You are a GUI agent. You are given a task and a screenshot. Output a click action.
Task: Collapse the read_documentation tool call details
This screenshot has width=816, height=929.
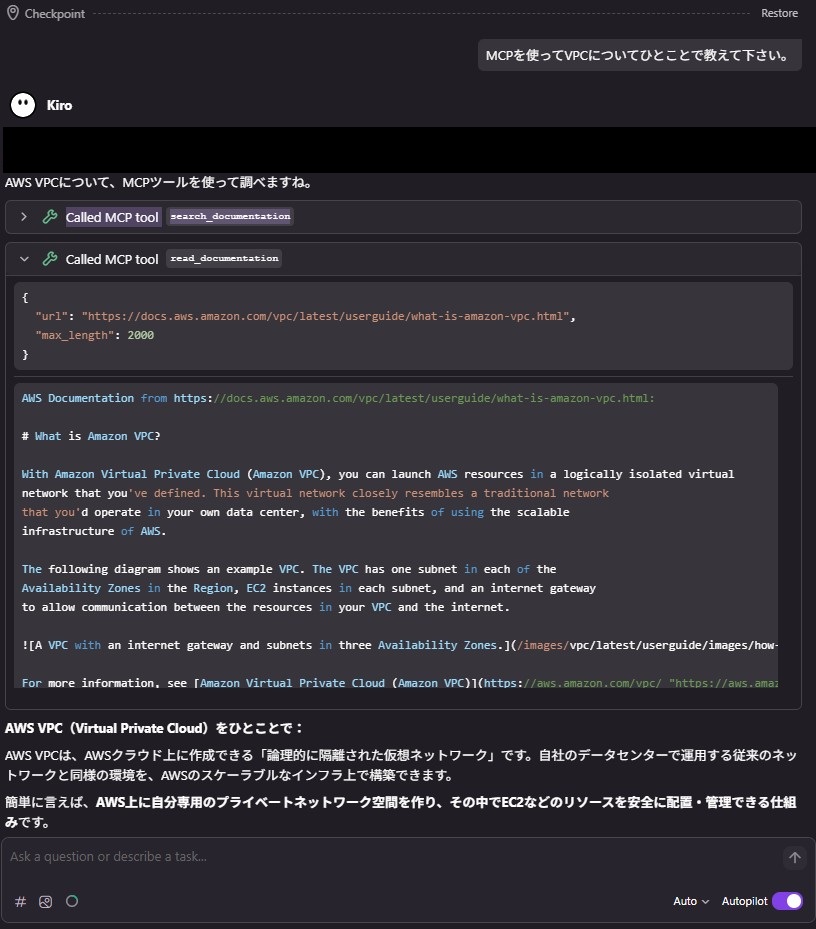tap(23, 259)
